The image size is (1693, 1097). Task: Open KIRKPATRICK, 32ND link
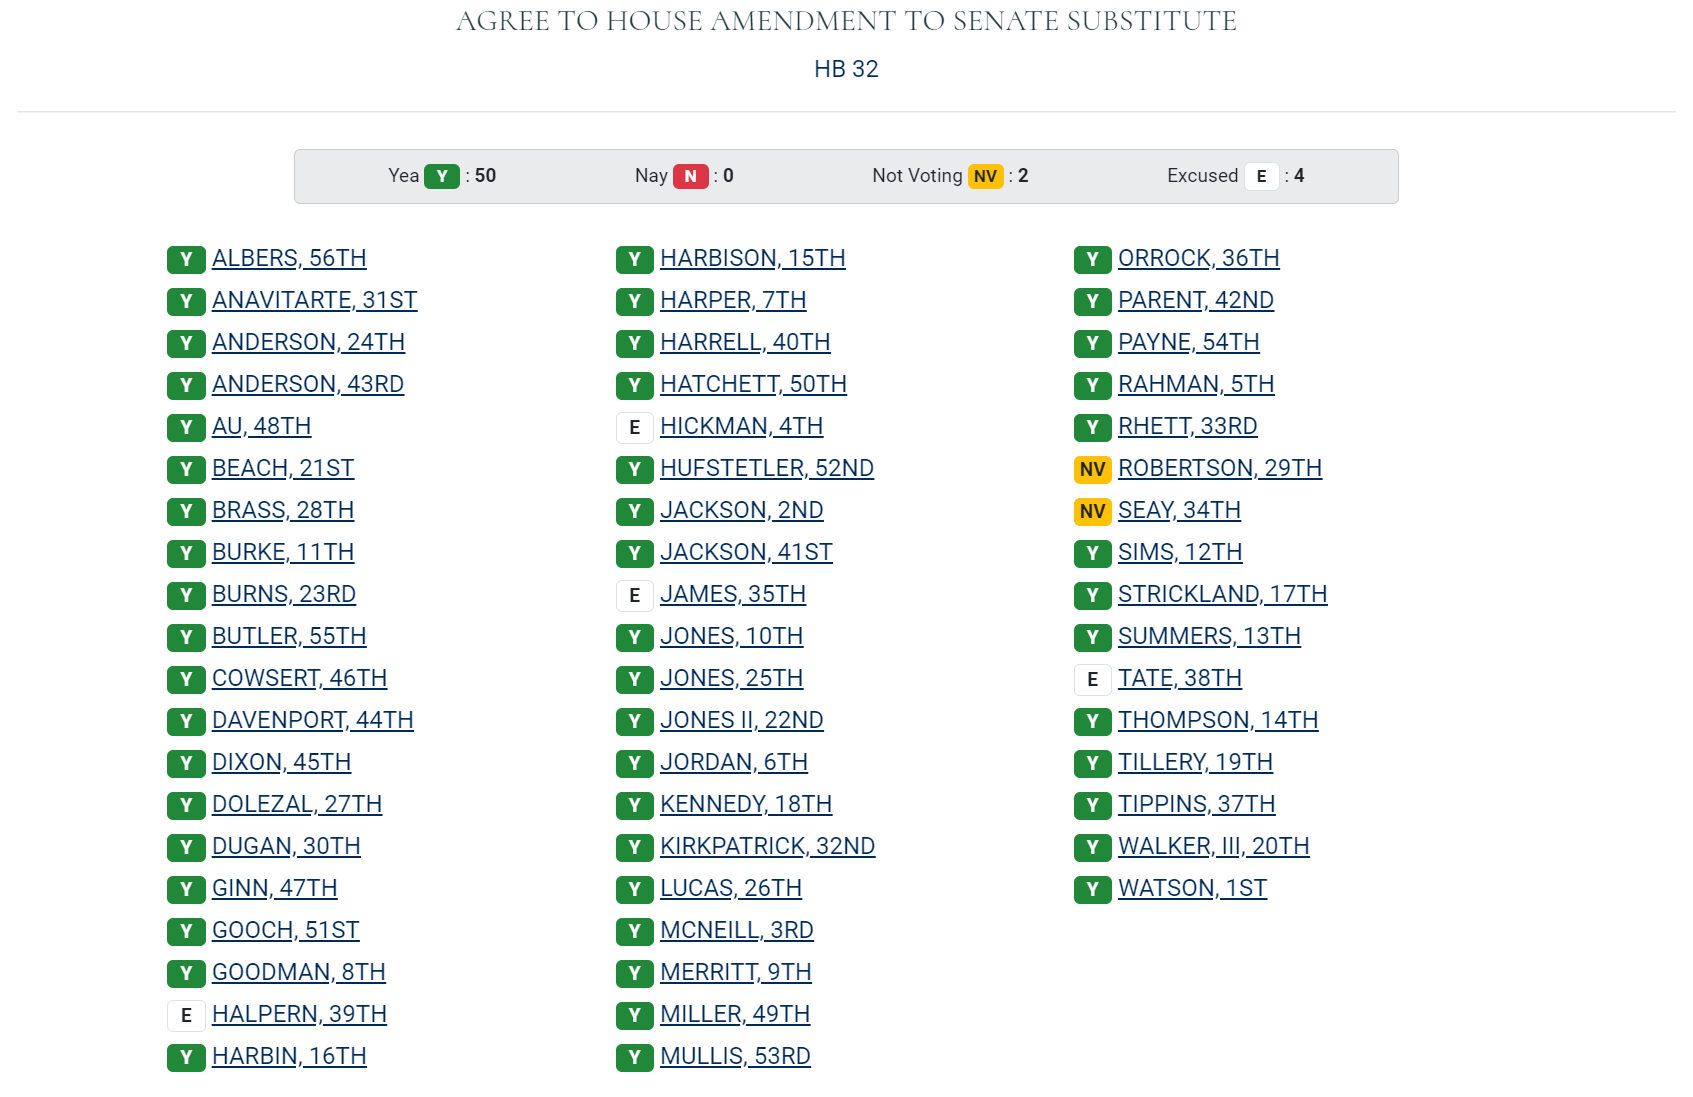coord(767,846)
